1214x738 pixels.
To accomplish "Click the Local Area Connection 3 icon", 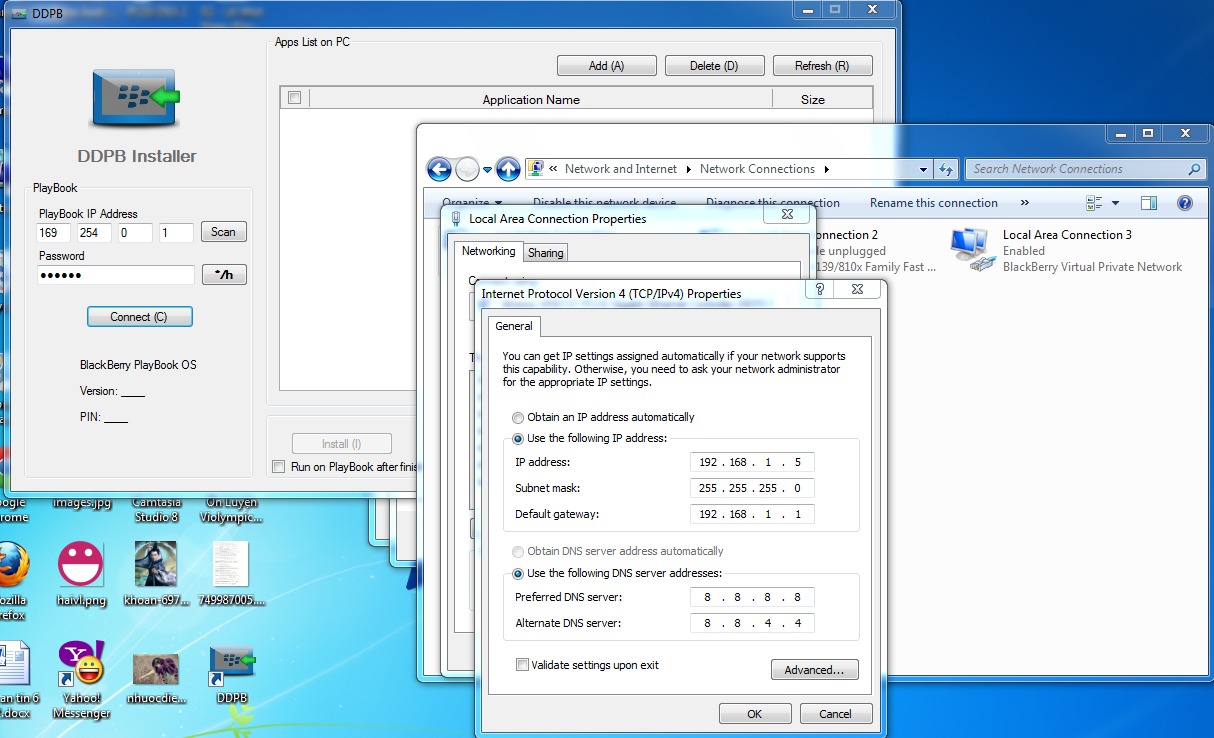I will coord(970,250).
